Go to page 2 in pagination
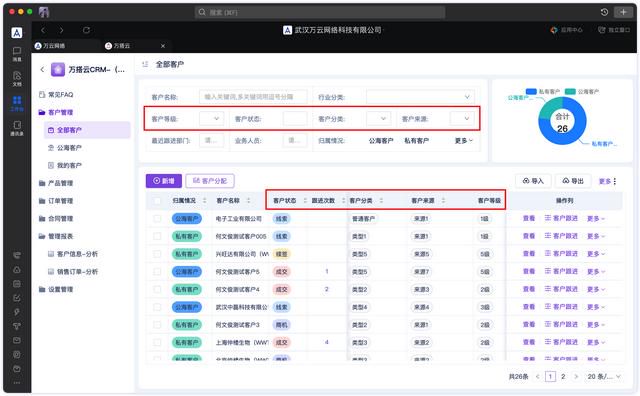640x396 pixels. (x=563, y=376)
